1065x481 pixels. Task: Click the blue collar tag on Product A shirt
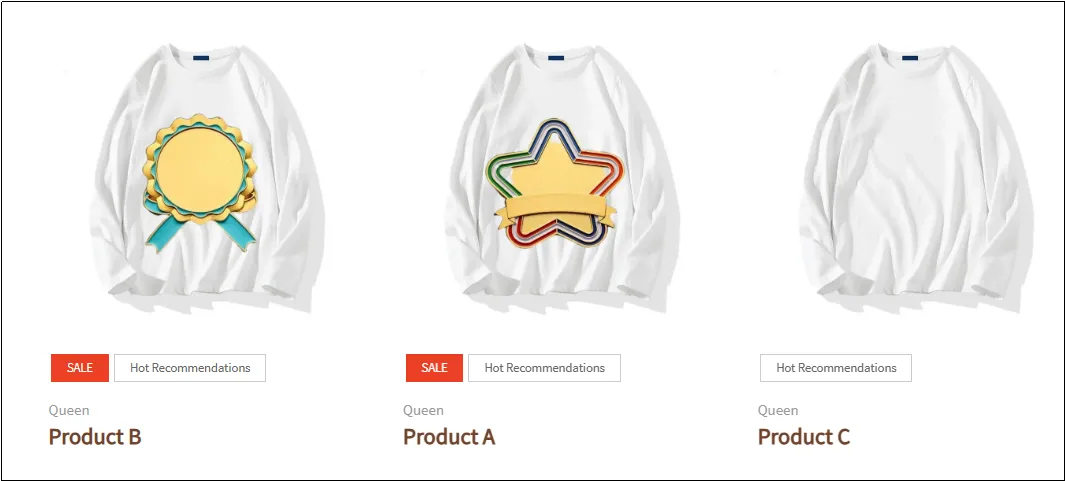(x=556, y=58)
